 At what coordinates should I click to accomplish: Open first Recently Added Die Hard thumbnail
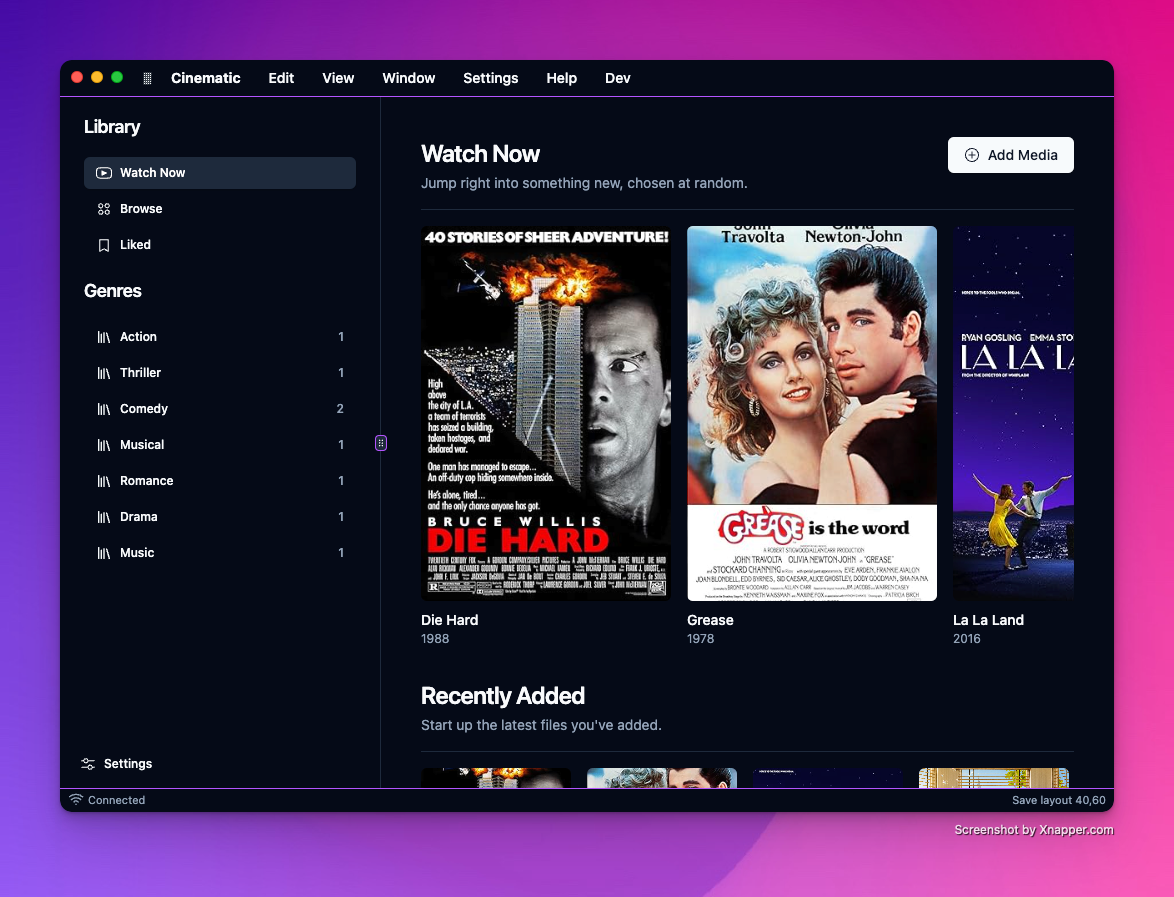click(496, 778)
